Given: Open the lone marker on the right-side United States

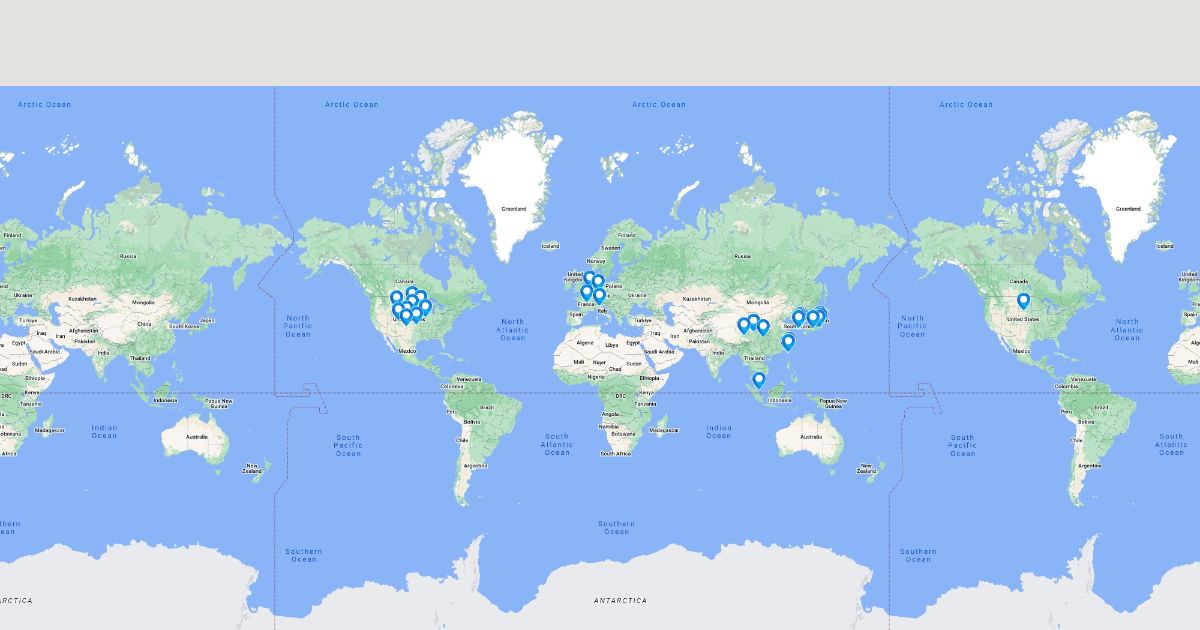Looking at the screenshot, I should [x=1023, y=300].
